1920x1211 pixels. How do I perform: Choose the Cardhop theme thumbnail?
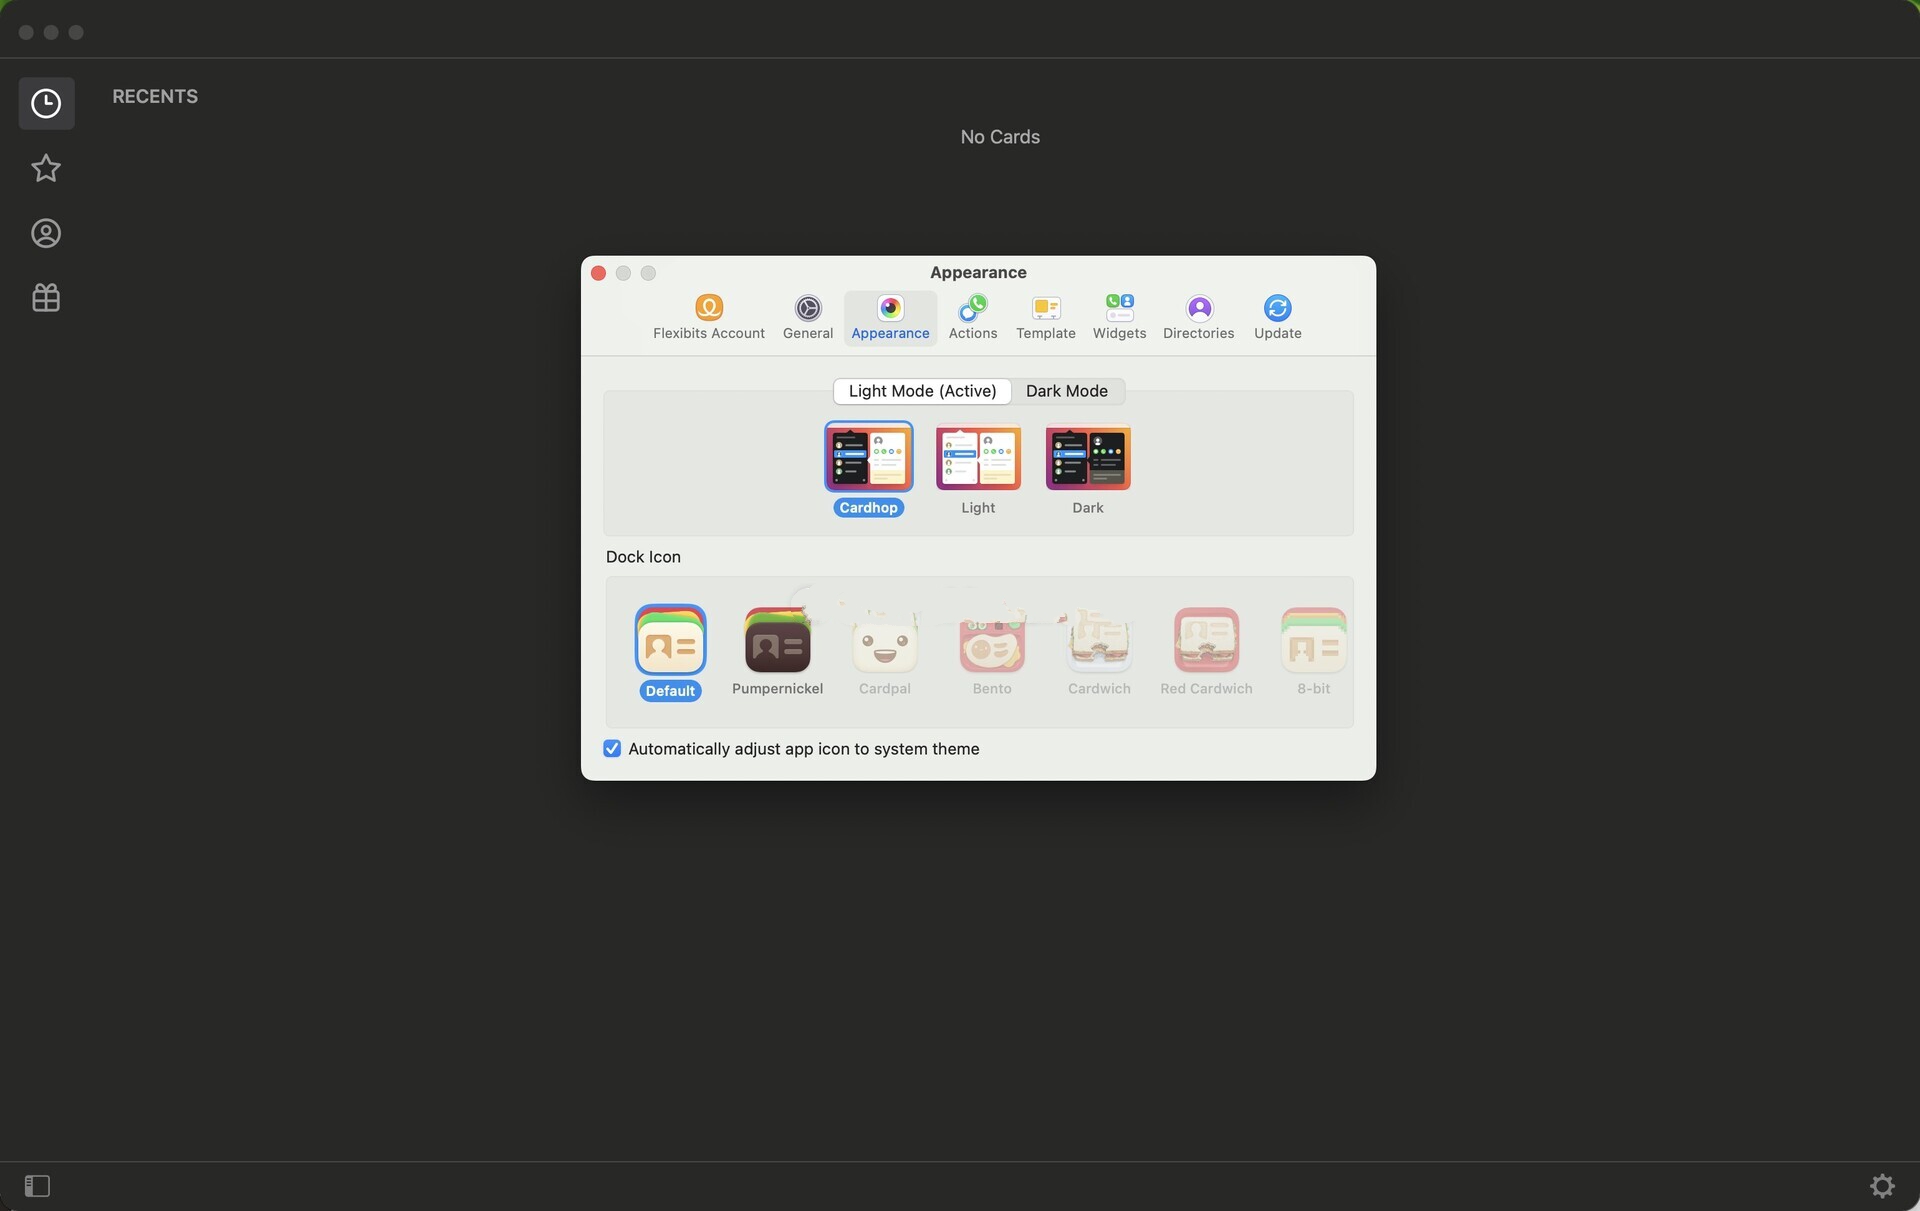tap(868, 457)
